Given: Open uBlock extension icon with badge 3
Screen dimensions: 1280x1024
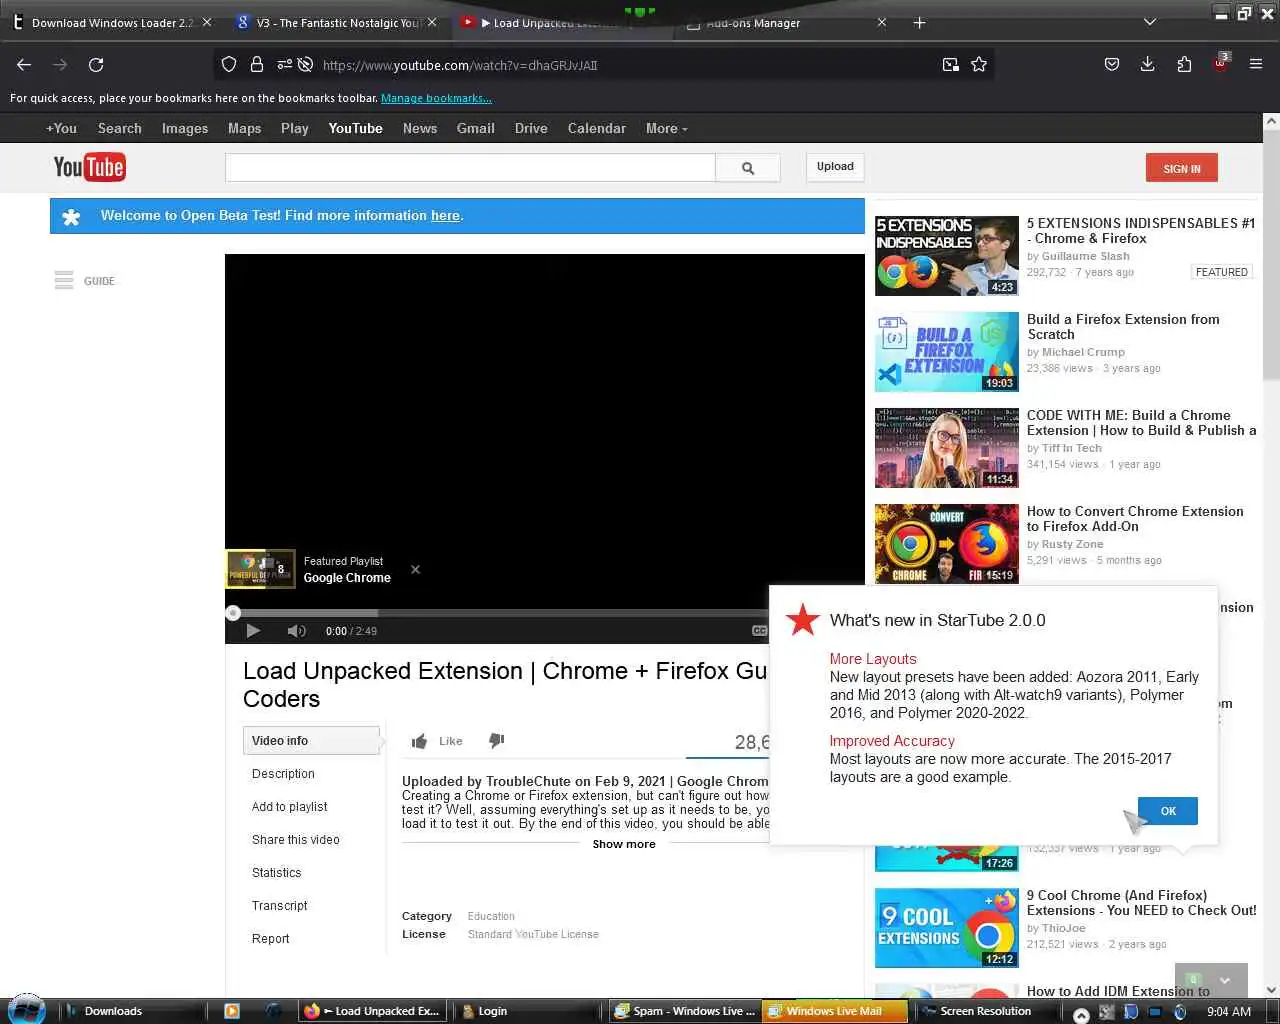Looking at the screenshot, I should 1221,63.
